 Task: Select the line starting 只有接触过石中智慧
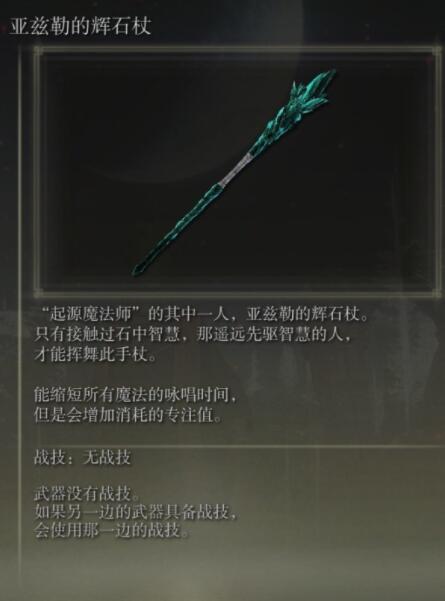[x=192, y=335]
